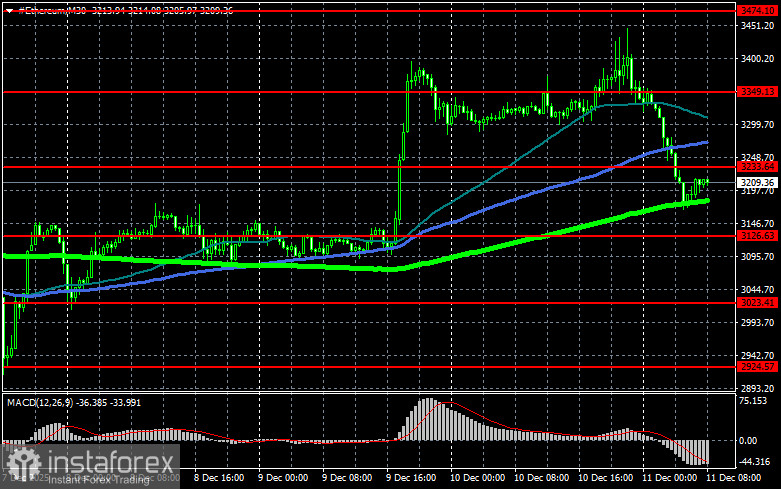Viewport: 781px width, 489px height.
Task: Select the red 2924.57 level label
Action: point(757,367)
